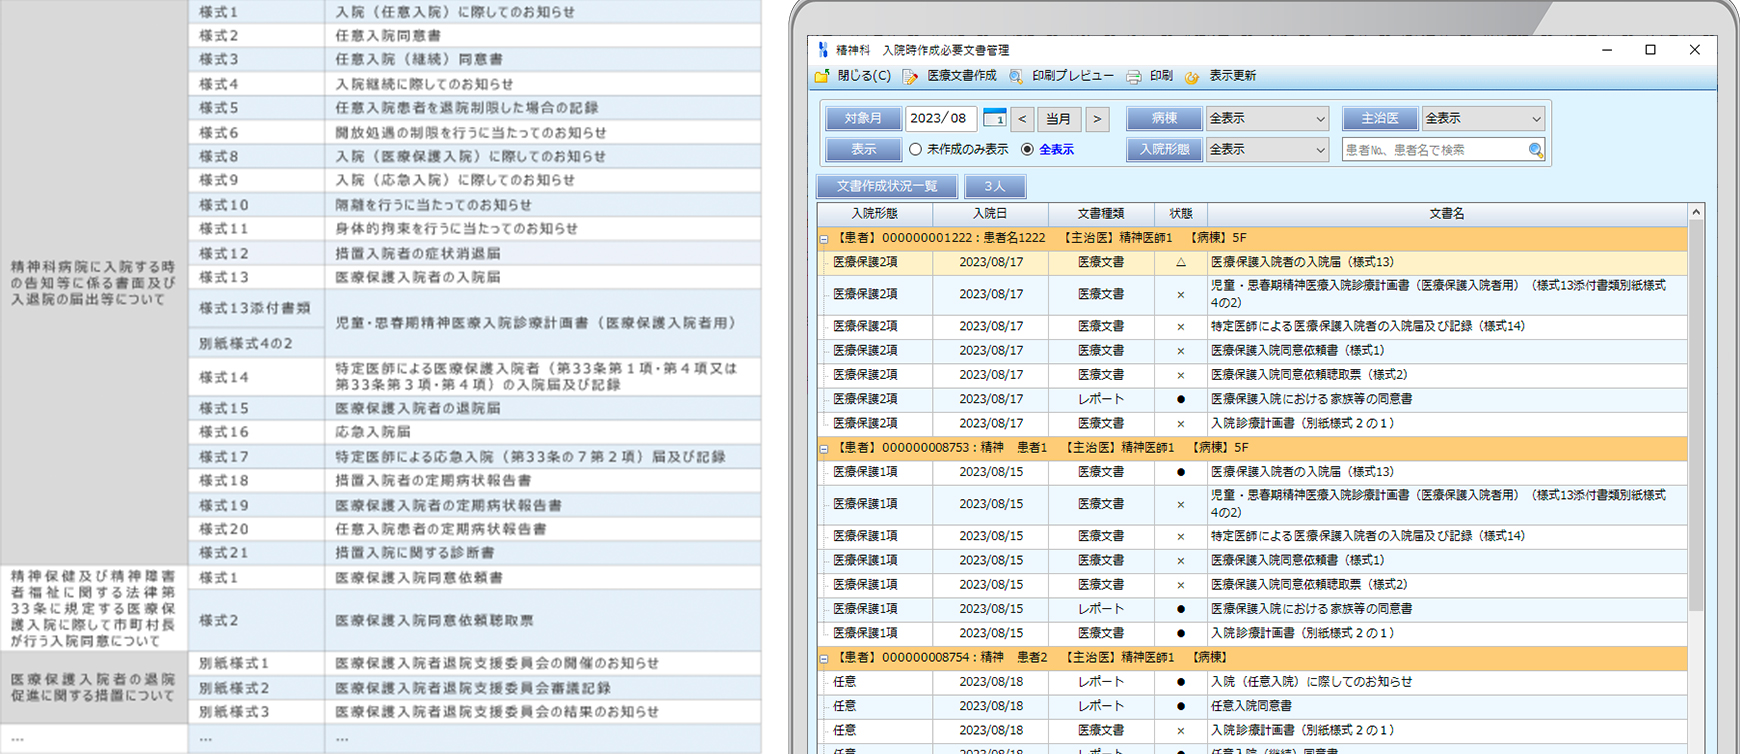
Task: Click the 医療文書作成 document icon
Action: pos(910,76)
